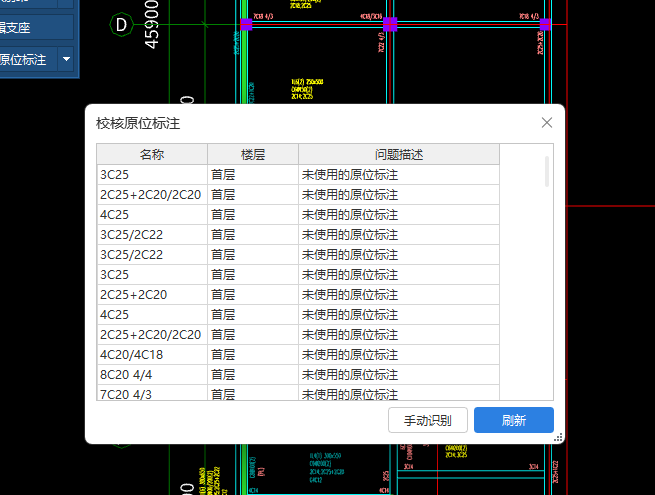This screenshot has width=655, height=495.
Task: Click the 刷新 button
Action: click(514, 420)
